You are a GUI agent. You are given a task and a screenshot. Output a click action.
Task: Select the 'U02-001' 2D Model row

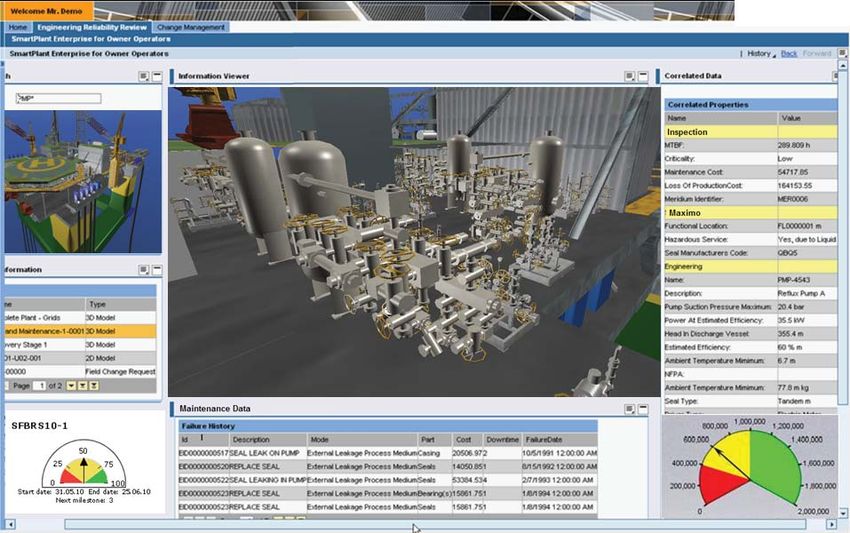[x=80, y=358]
